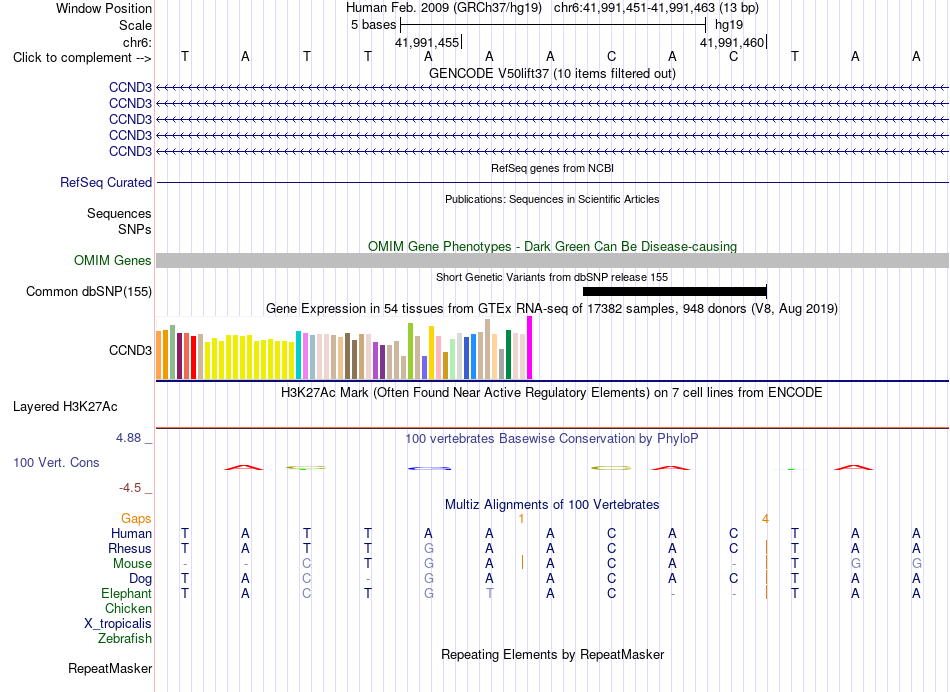Click the 'Human Feb. 2009 (GRCh37/hg19)' header text
The height and width of the screenshot is (692, 950).
(x=446, y=8)
